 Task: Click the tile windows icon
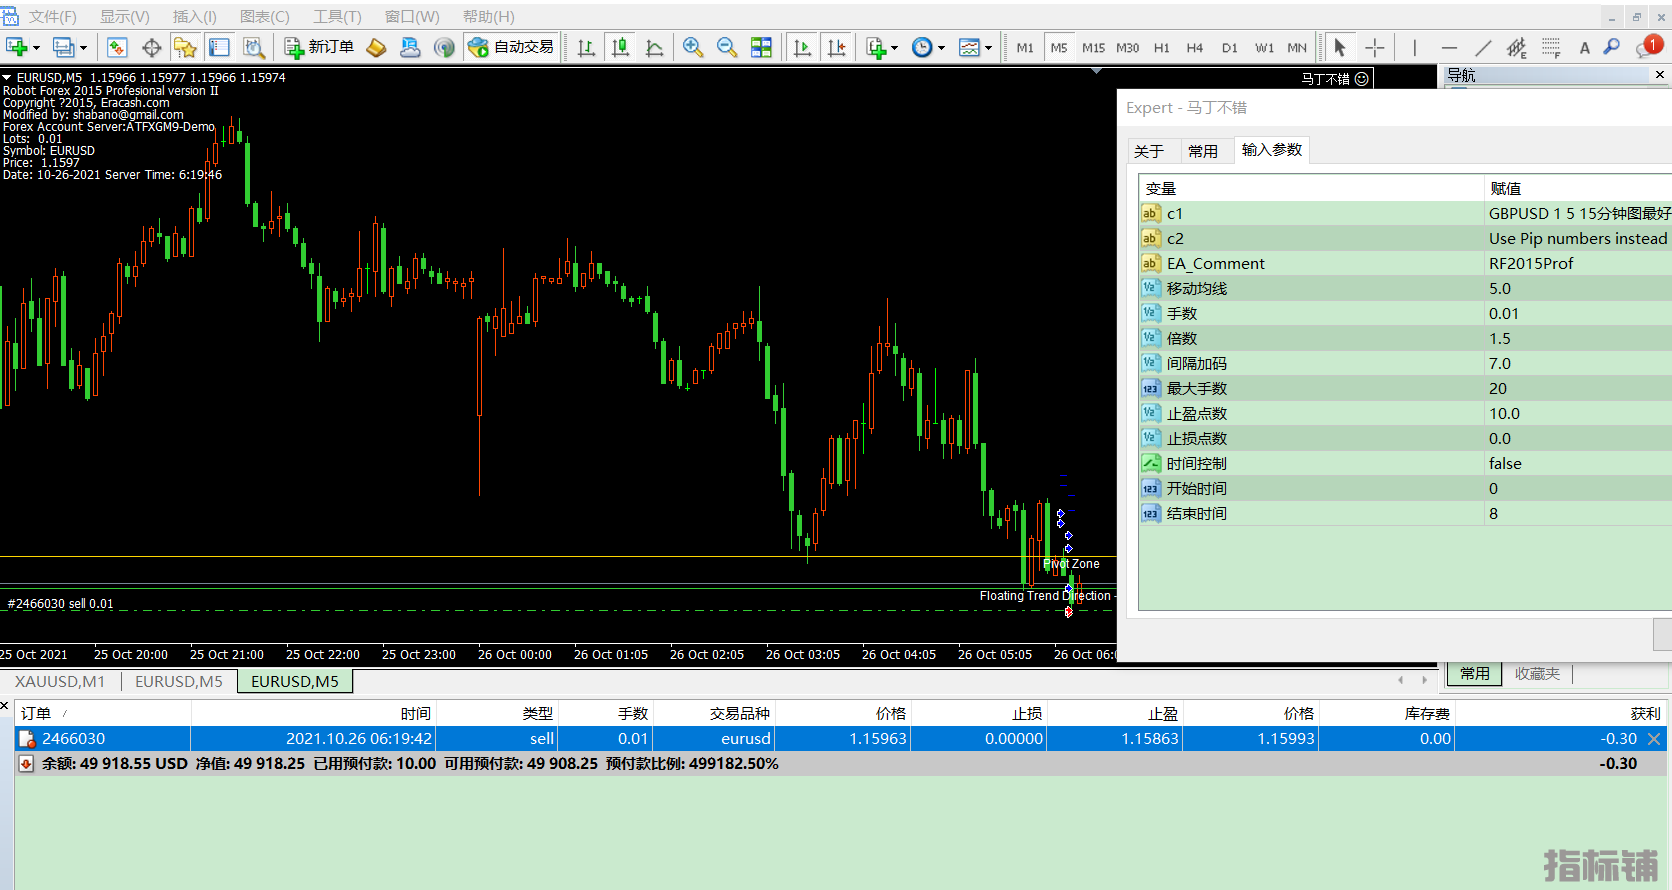click(761, 47)
